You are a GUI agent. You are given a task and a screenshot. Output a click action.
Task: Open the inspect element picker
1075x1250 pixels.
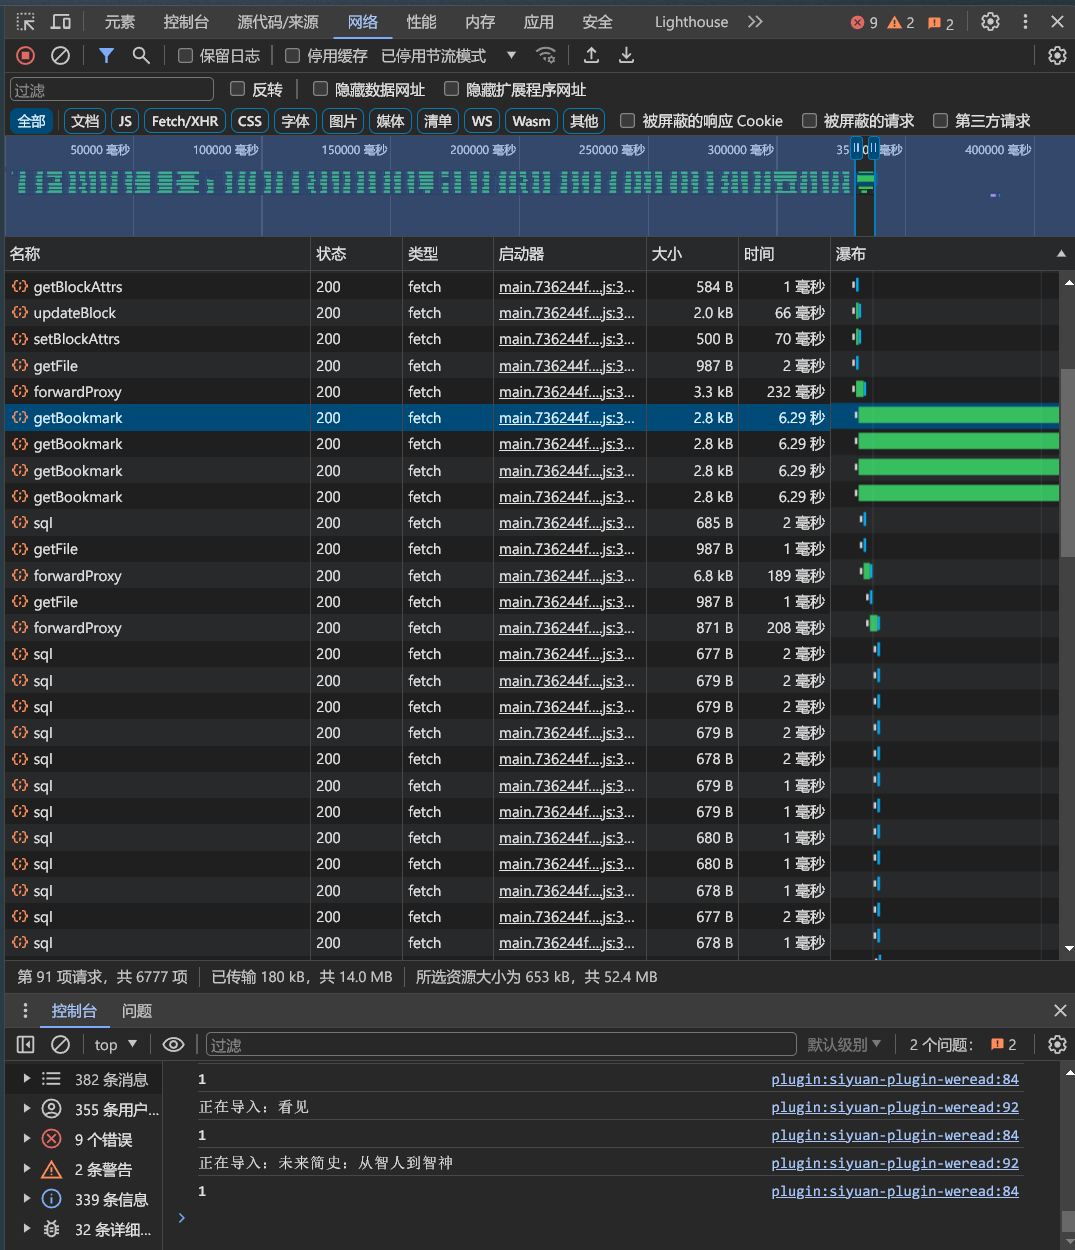26,22
